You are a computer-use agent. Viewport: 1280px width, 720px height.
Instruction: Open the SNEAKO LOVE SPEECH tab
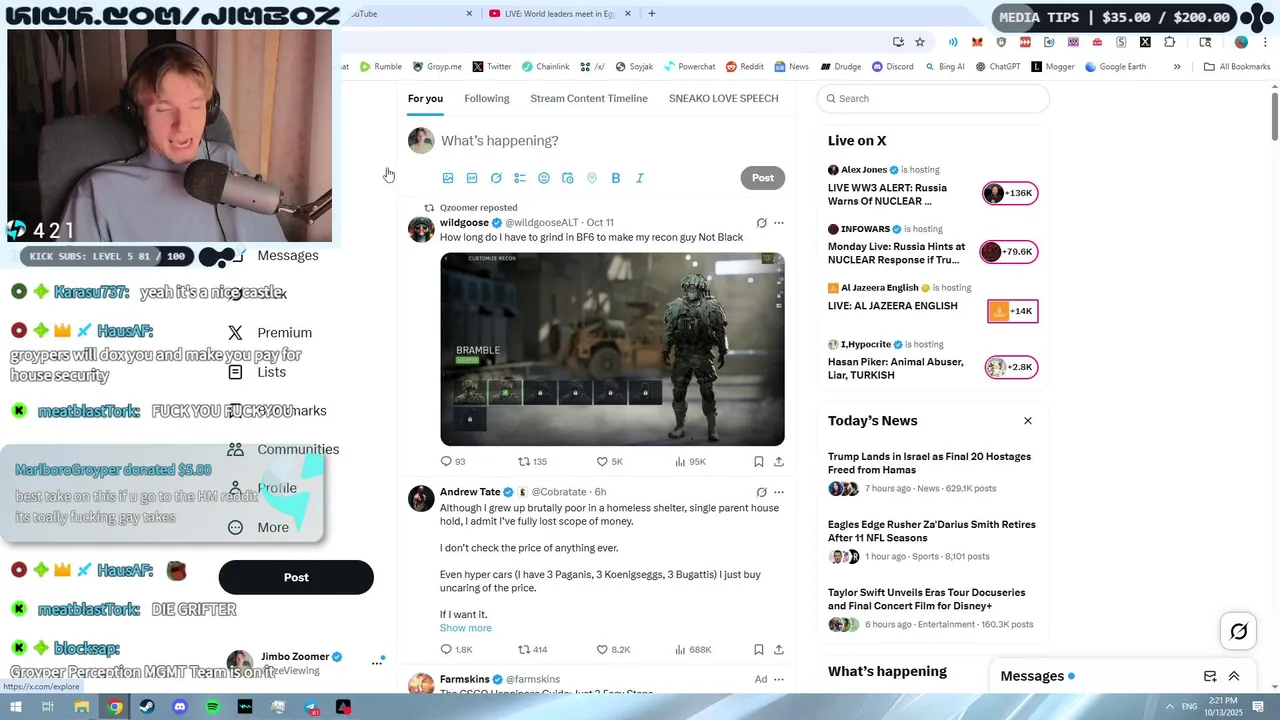point(724,98)
